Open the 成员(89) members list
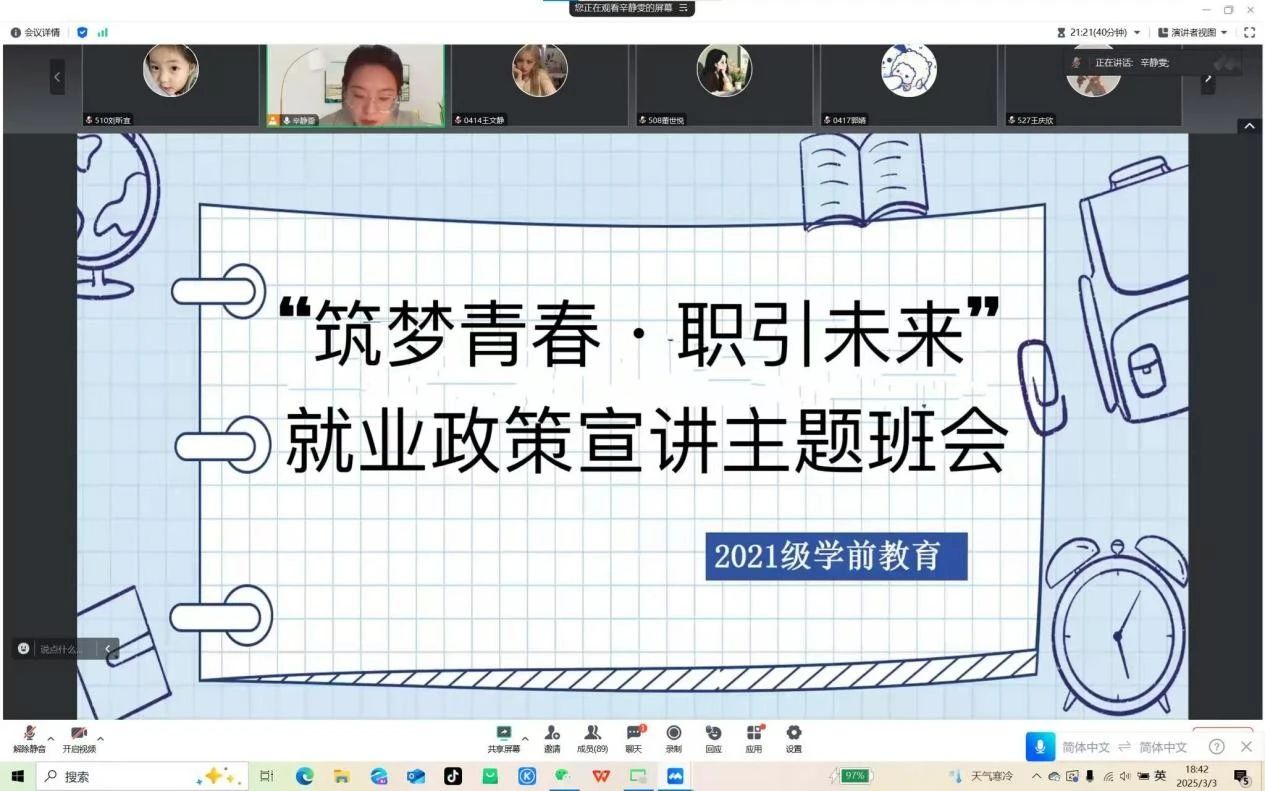Screen dimensions: 1265x791 coord(592,734)
